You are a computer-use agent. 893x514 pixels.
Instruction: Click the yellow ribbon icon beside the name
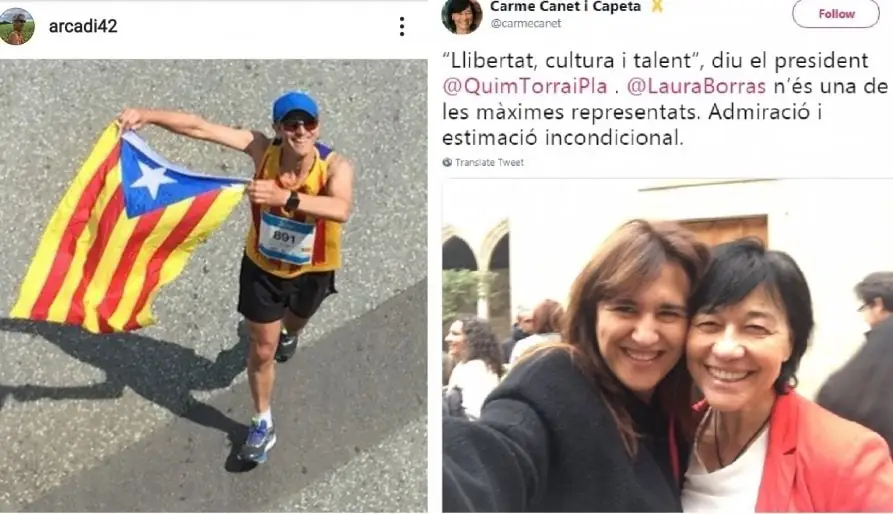657,6
